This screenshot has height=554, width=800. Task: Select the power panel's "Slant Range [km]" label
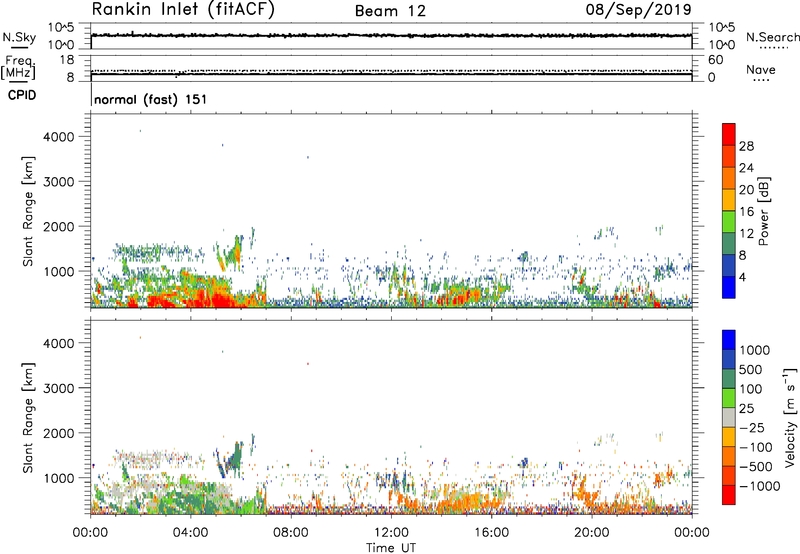click(28, 211)
